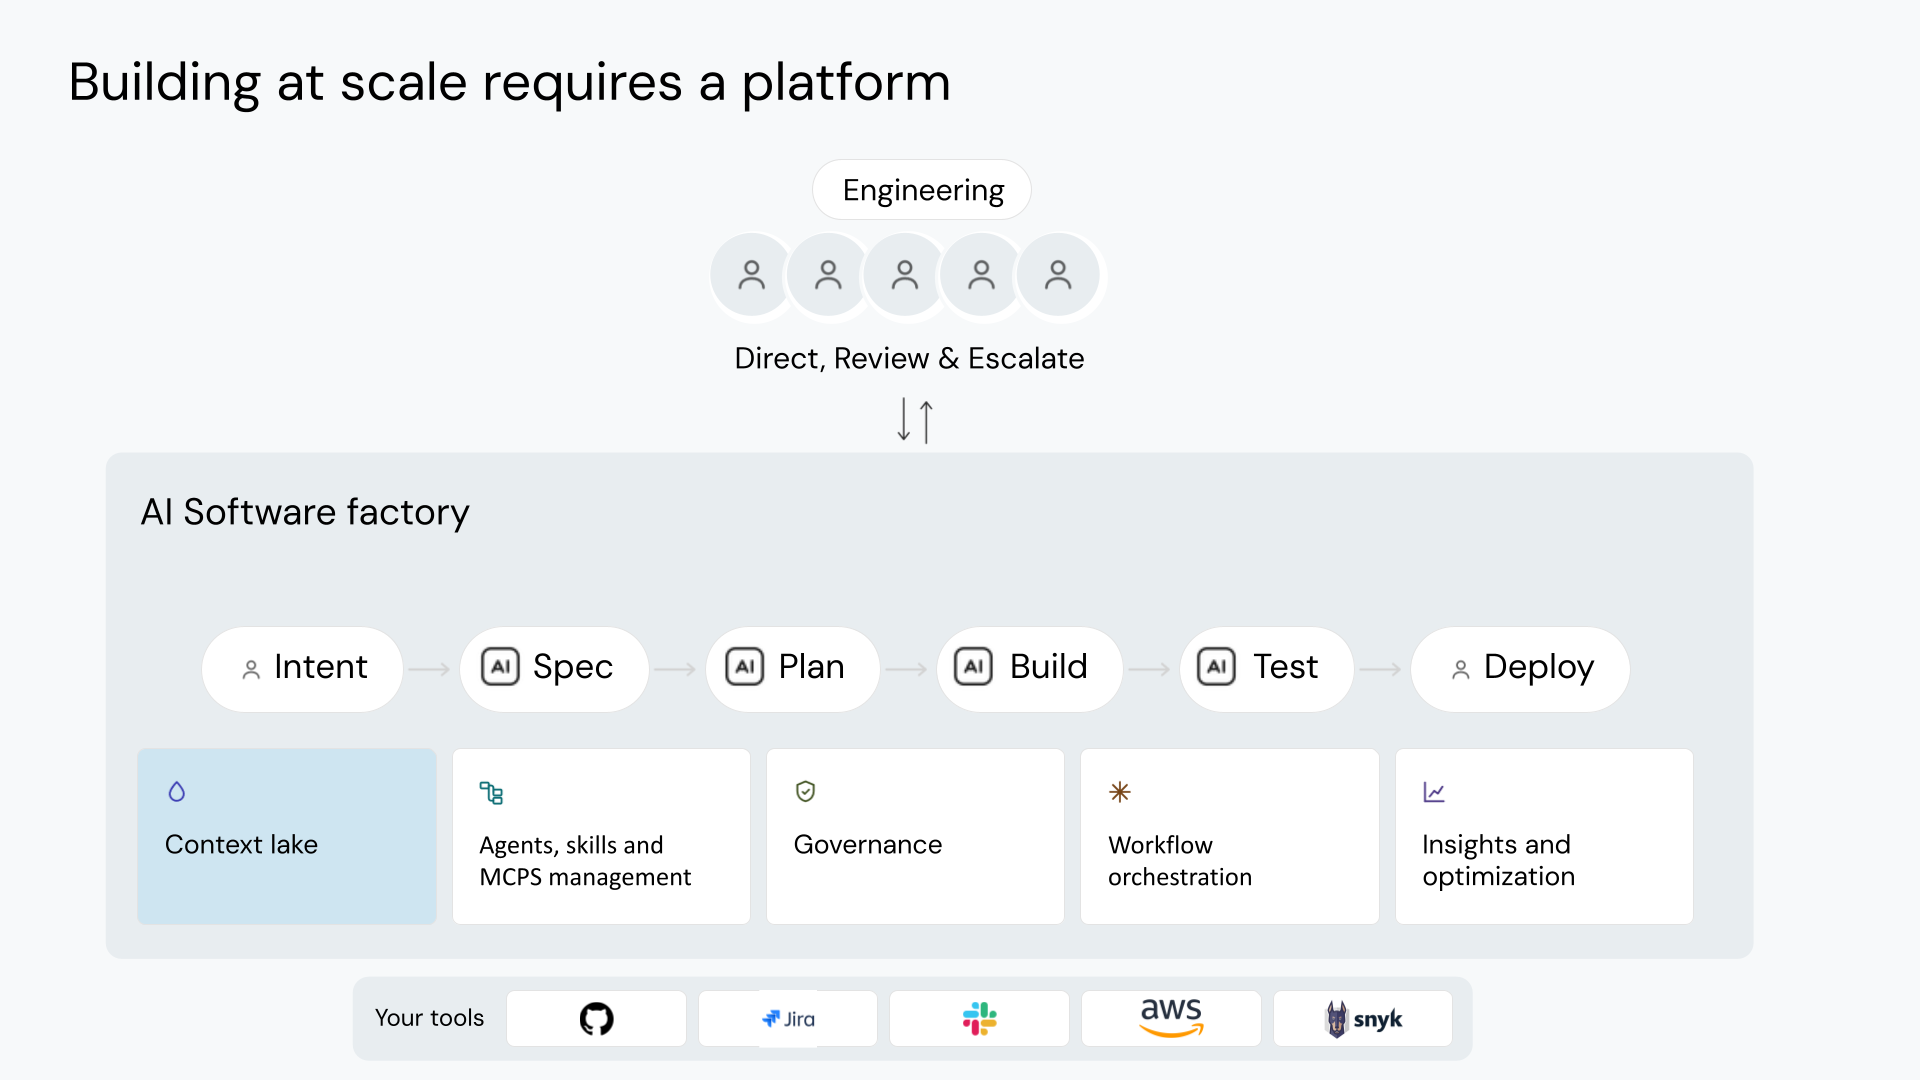Image resolution: width=1920 pixels, height=1080 pixels.
Task: Click the GitHub logo tile
Action: click(596, 1018)
